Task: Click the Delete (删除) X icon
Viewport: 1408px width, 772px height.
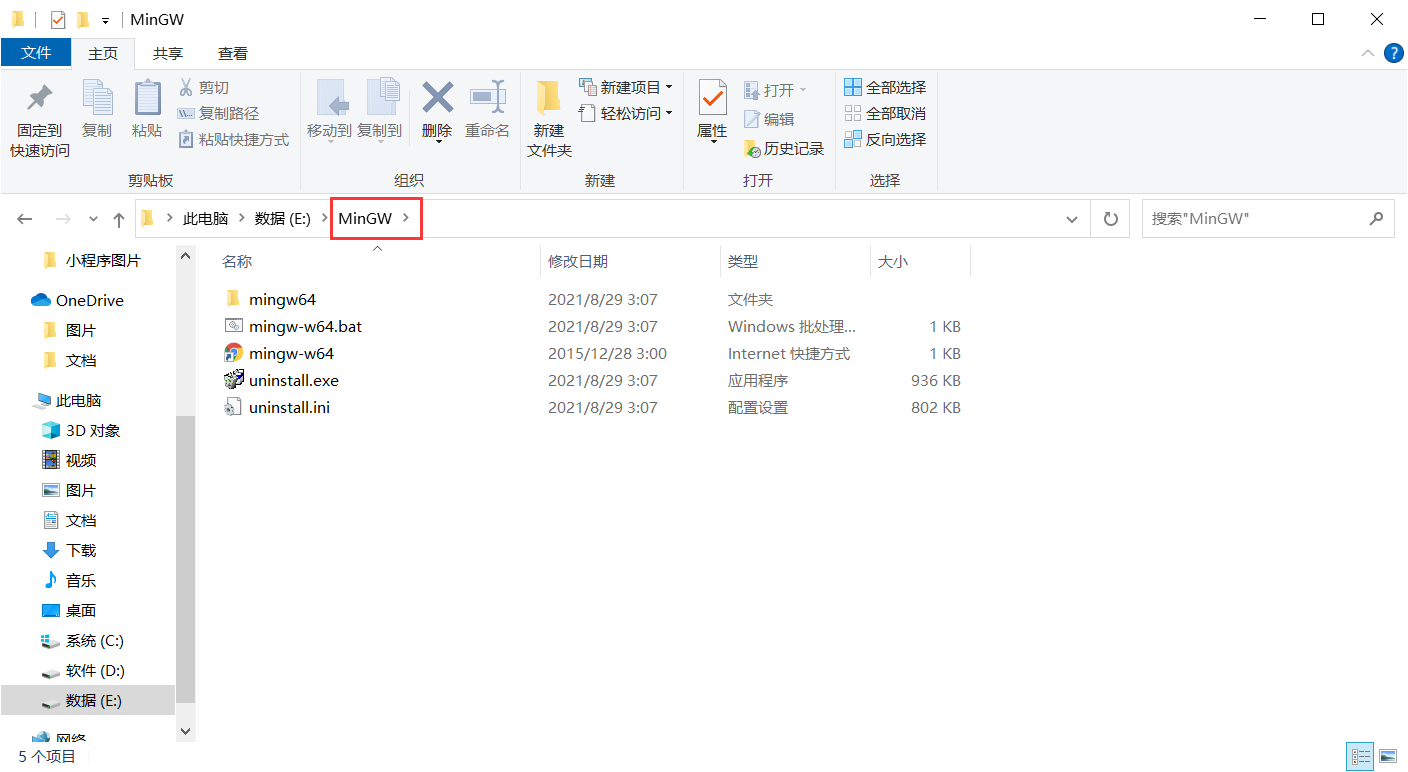Action: (x=437, y=98)
